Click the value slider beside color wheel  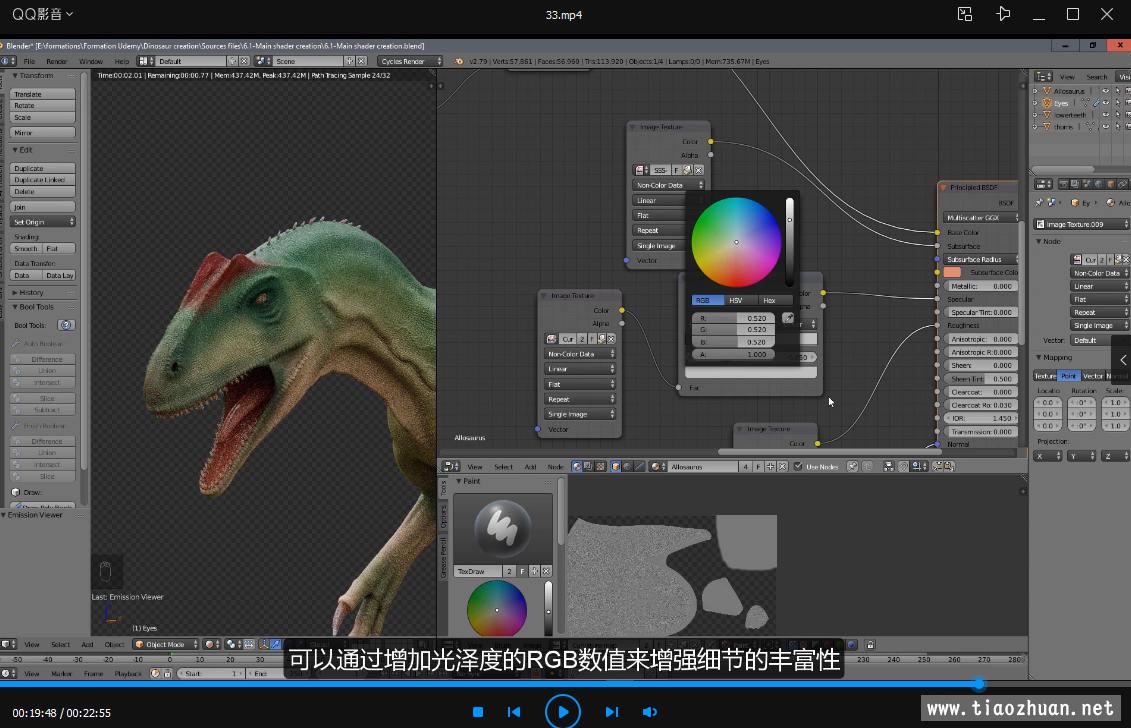(x=789, y=242)
